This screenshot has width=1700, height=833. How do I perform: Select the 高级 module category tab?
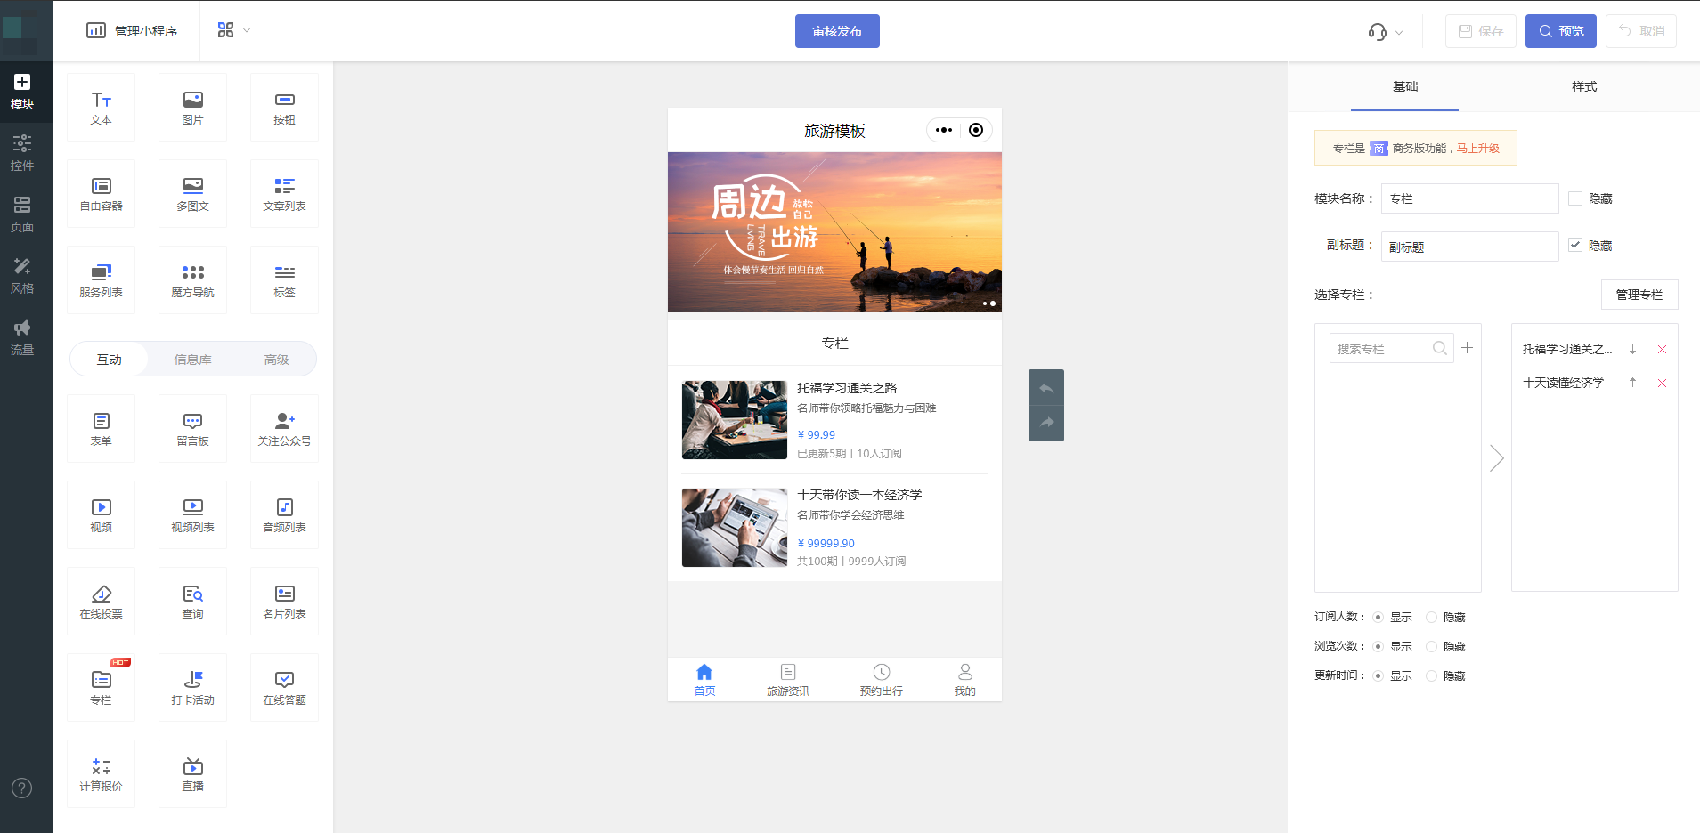(x=276, y=359)
